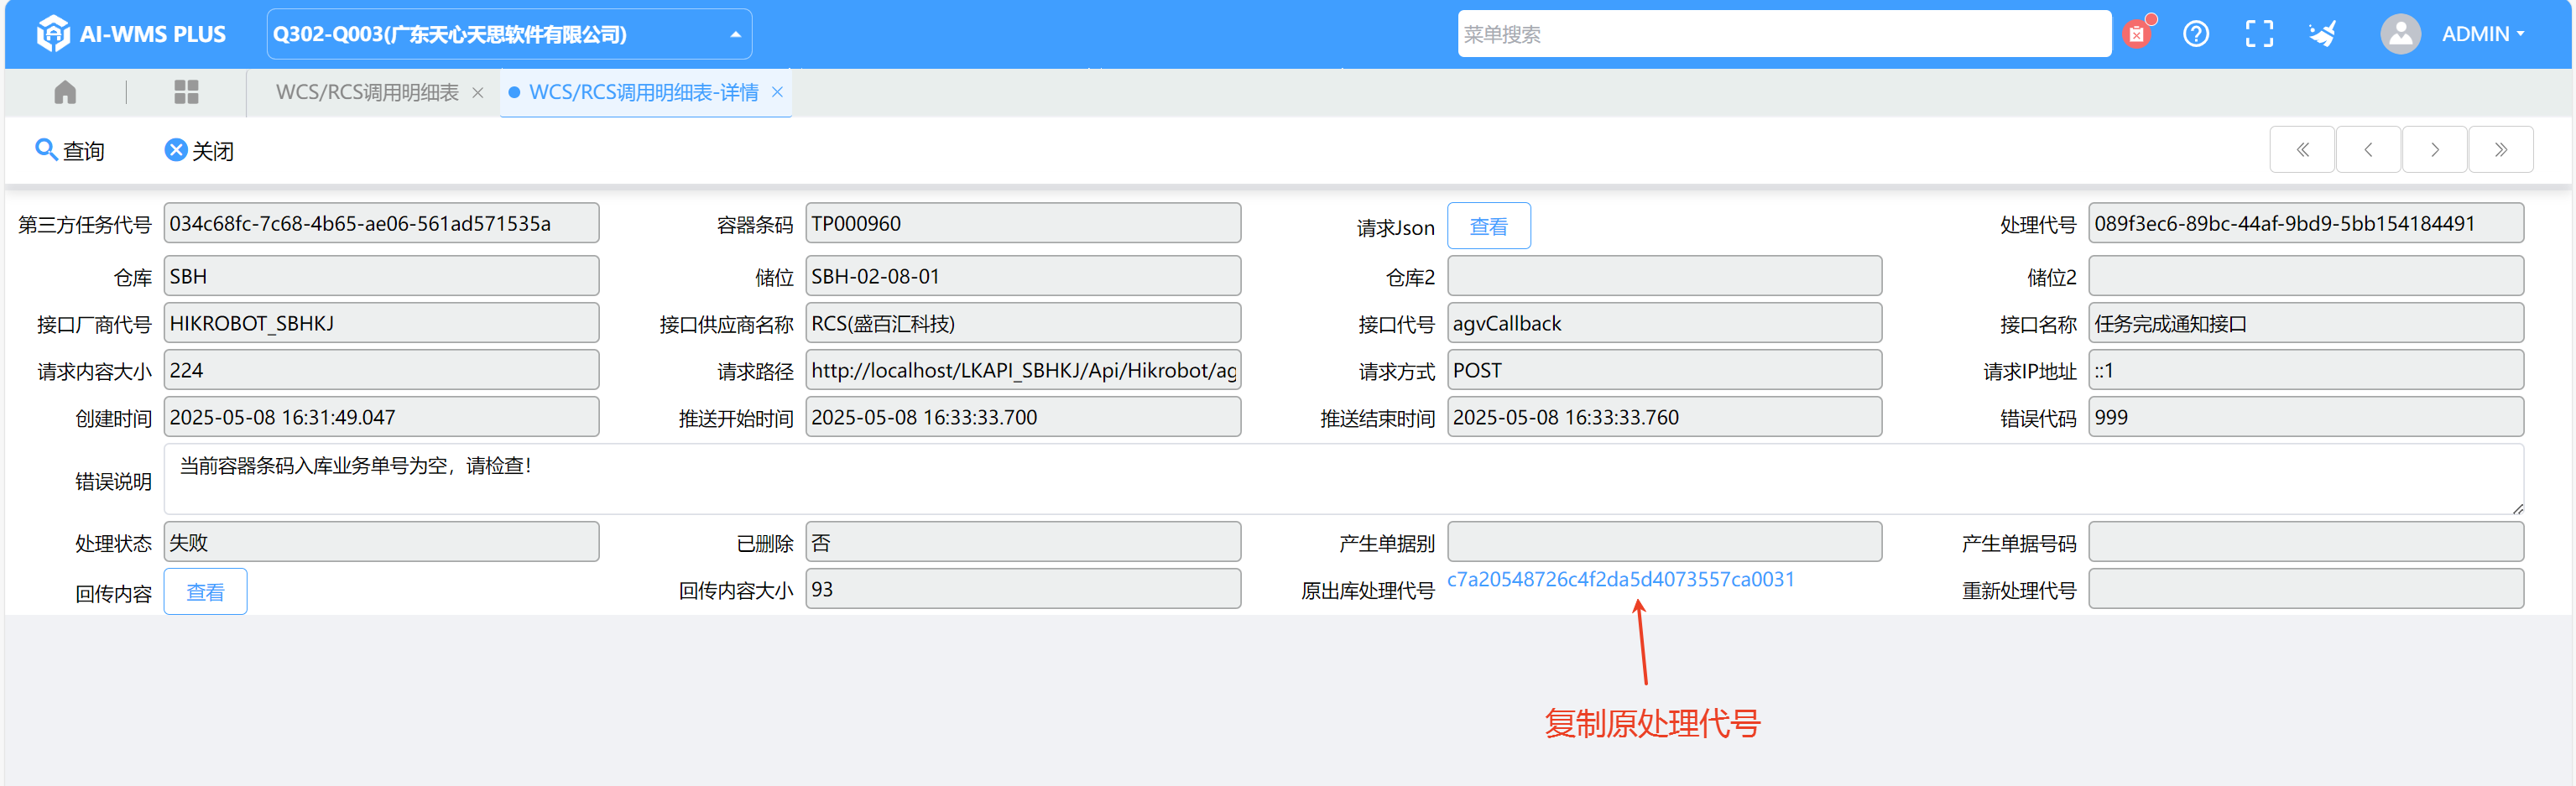Open the Q302-Q003 company dropdown
2576x786 pixels.
509,34
